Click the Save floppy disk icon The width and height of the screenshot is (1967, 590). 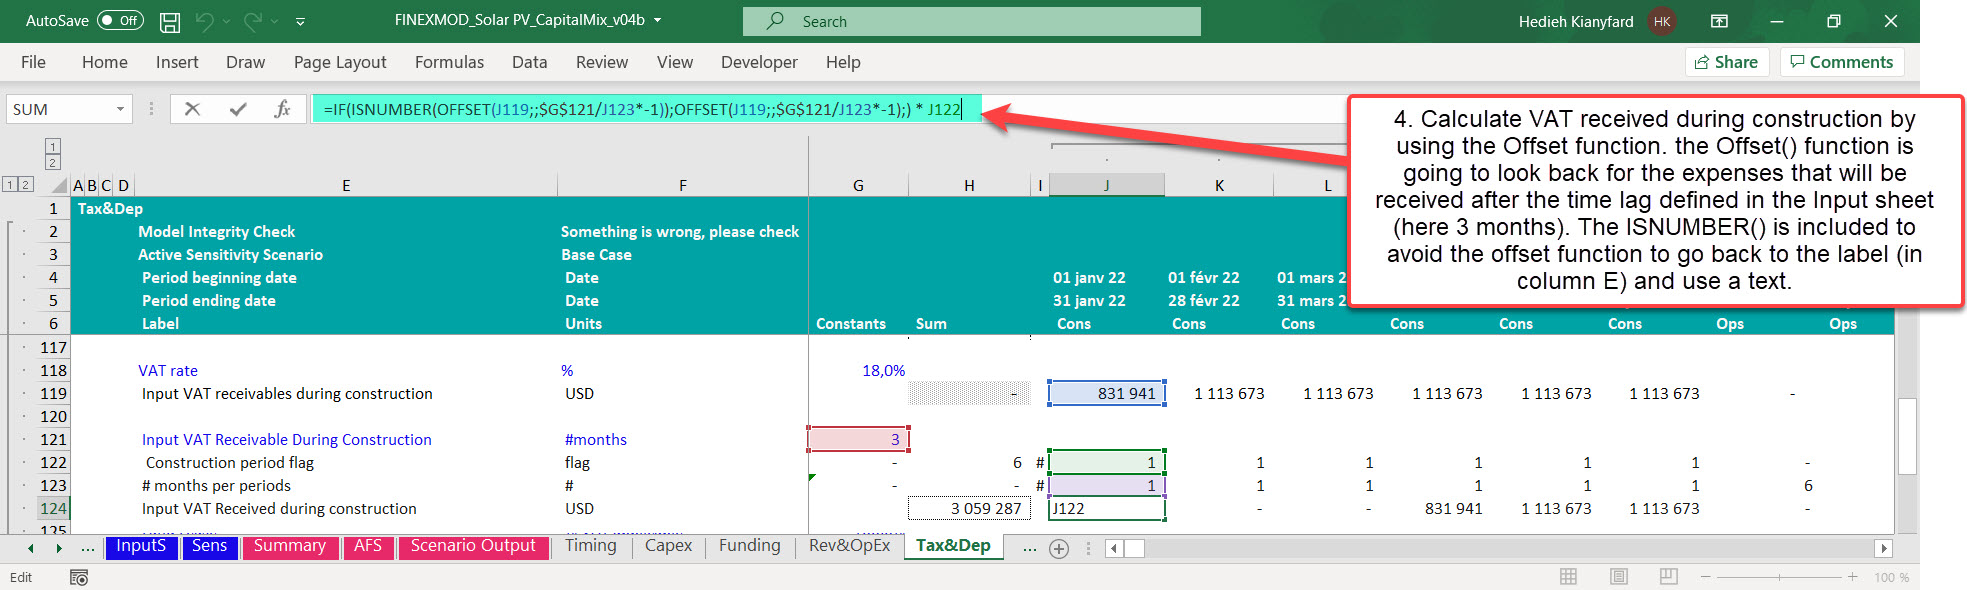170,21
